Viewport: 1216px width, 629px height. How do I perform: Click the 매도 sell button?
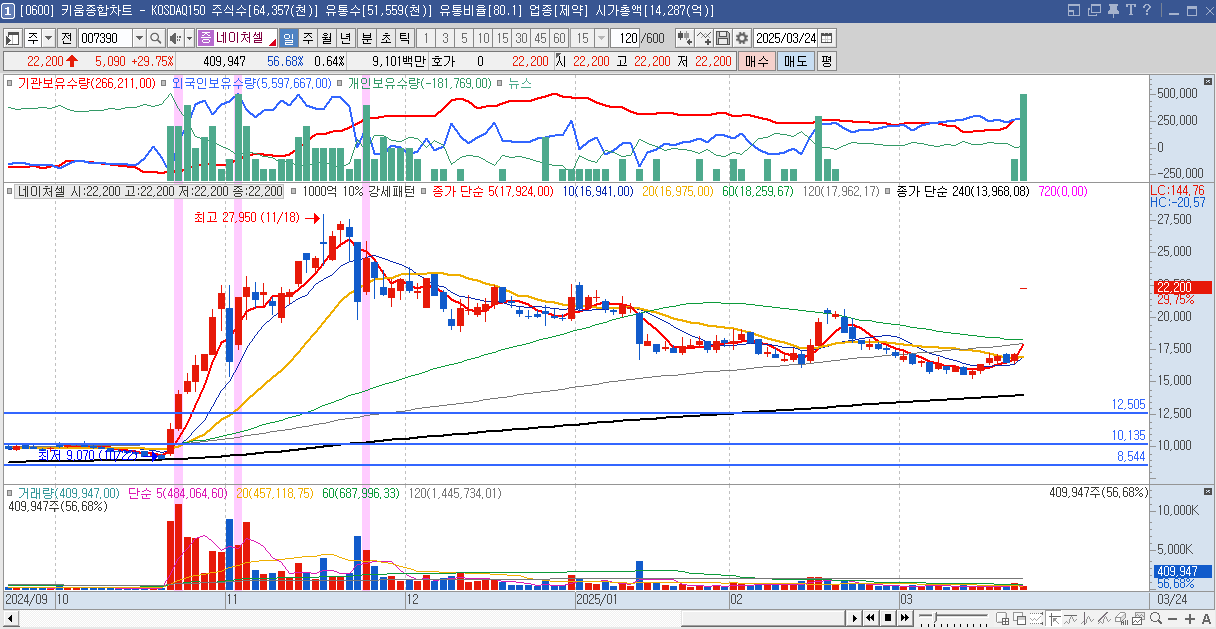coord(796,61)
